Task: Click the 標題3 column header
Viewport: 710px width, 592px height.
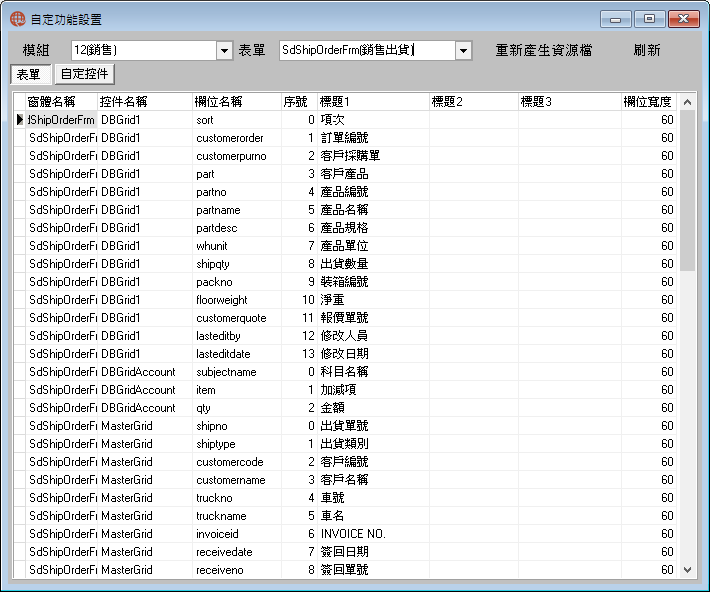Action: [x=570, y=101]
